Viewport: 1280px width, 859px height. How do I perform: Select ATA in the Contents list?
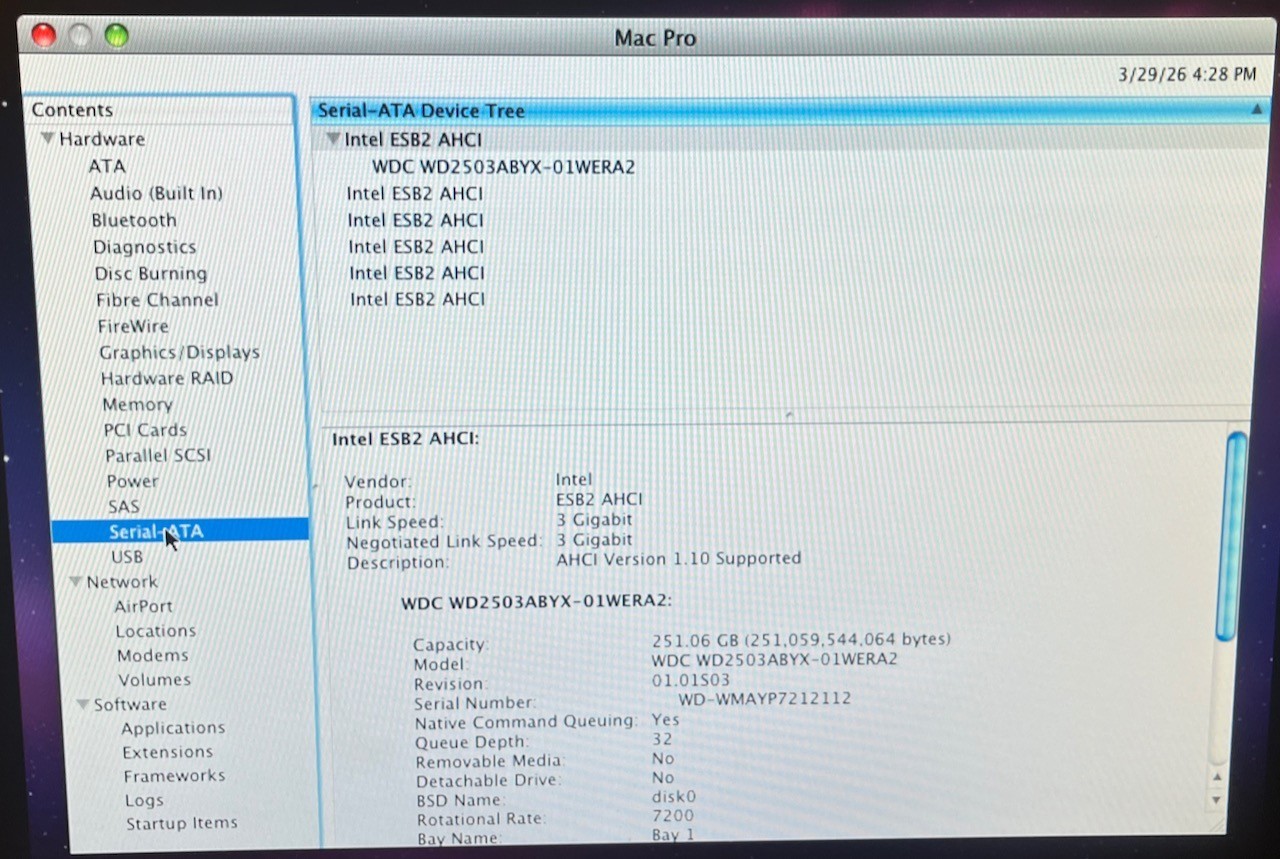click(x=107, y=166)
